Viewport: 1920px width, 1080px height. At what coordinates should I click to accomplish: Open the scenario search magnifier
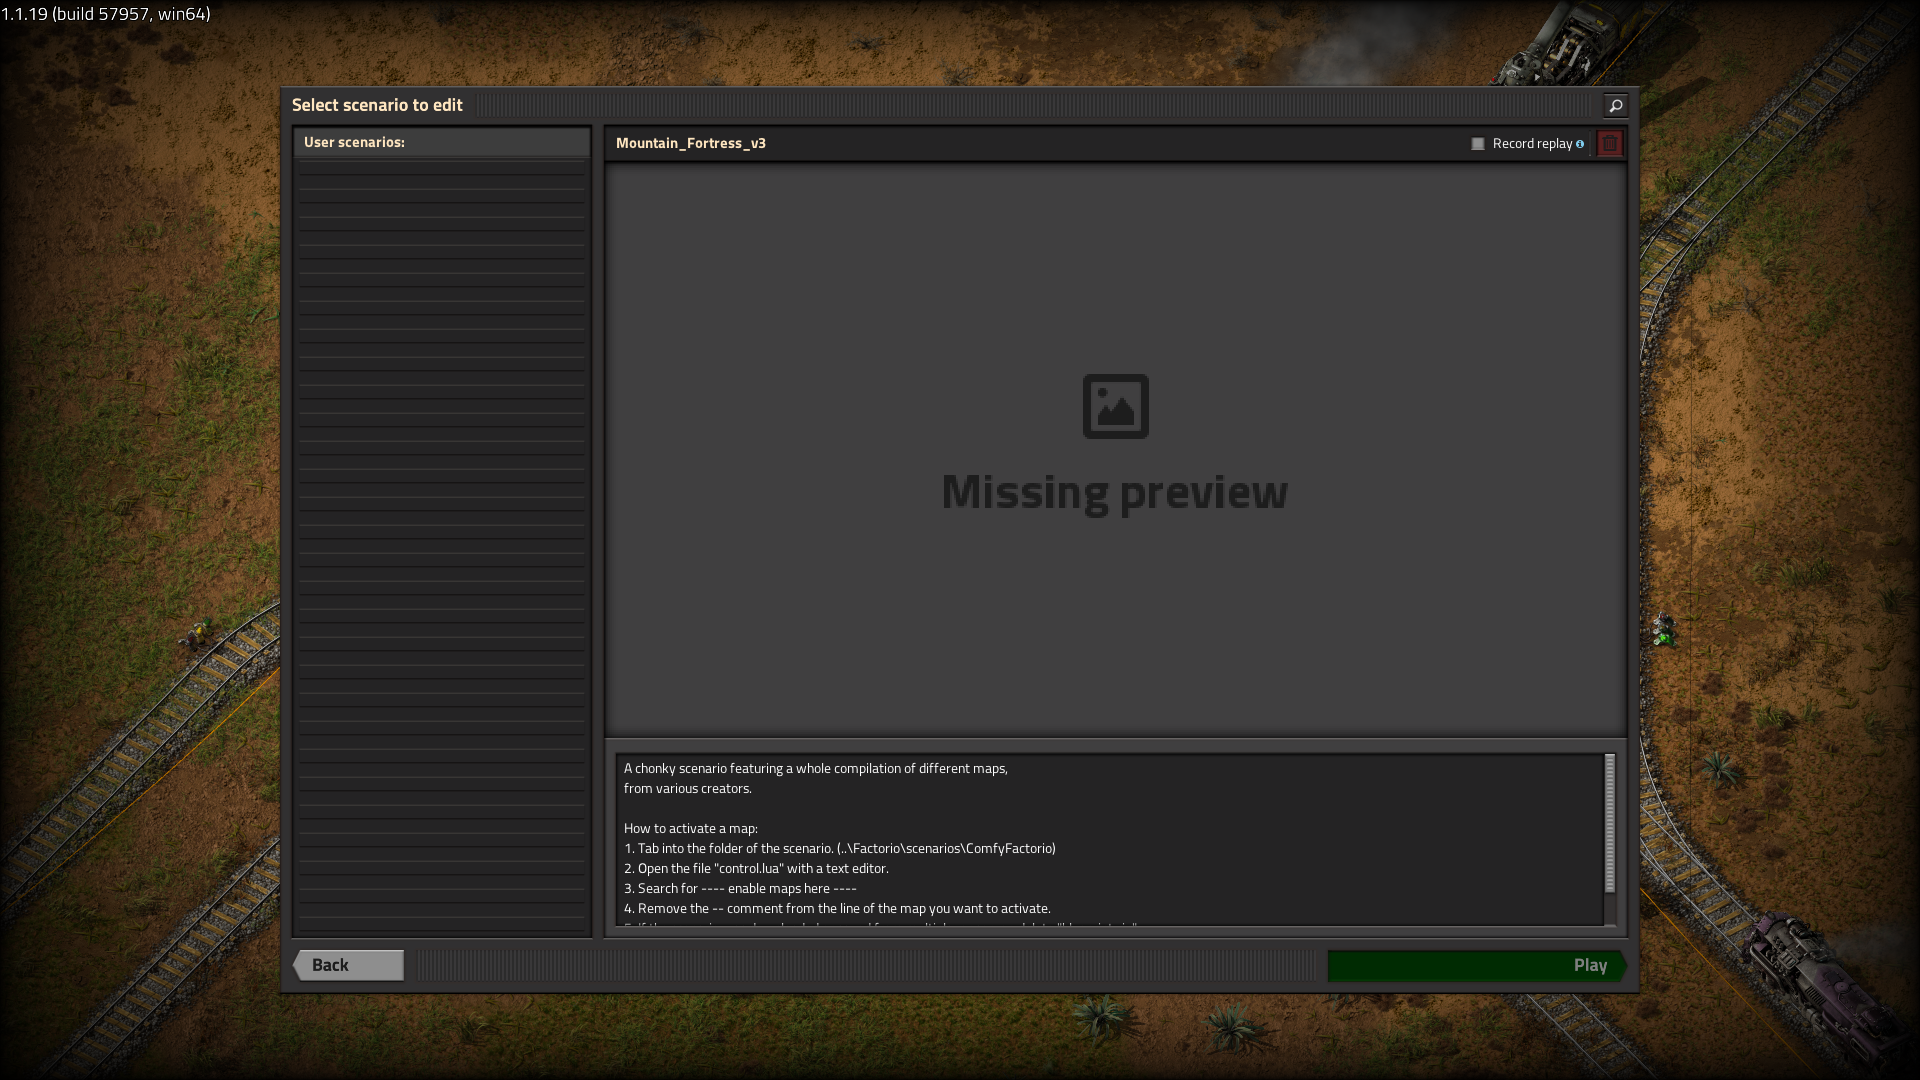(1615, 105)
